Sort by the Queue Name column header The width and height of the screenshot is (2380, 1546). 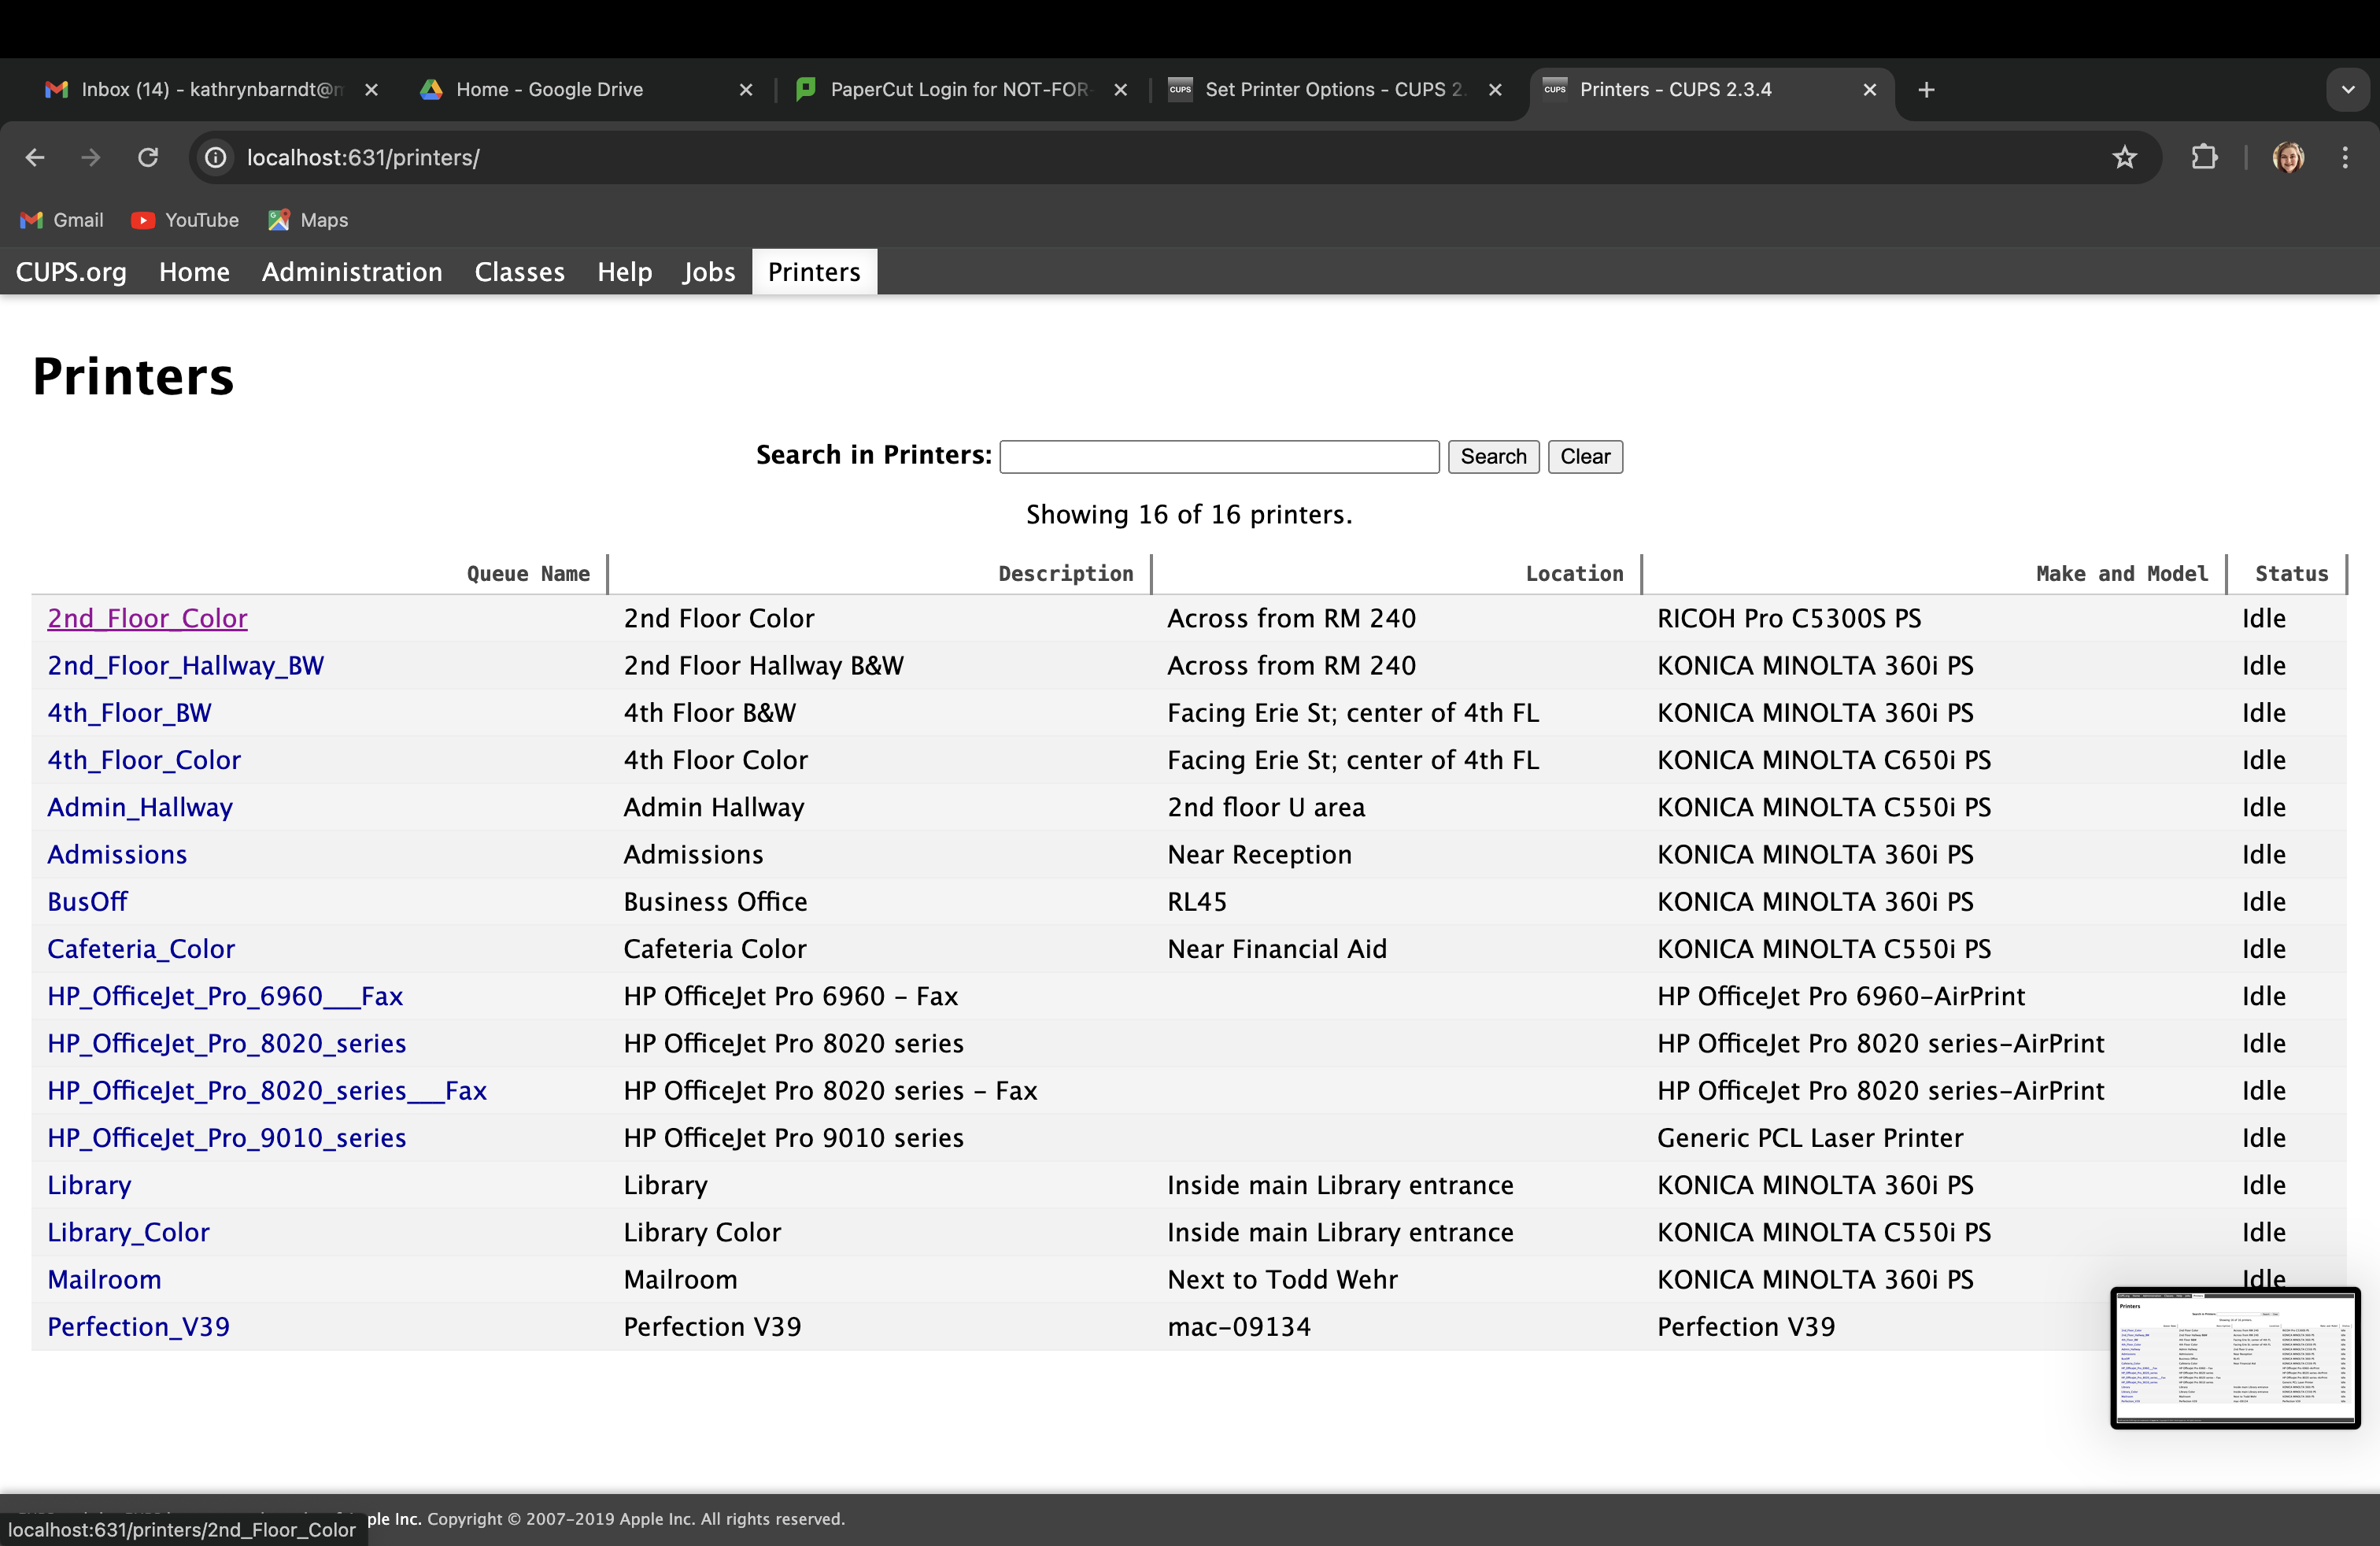point(528,574)
